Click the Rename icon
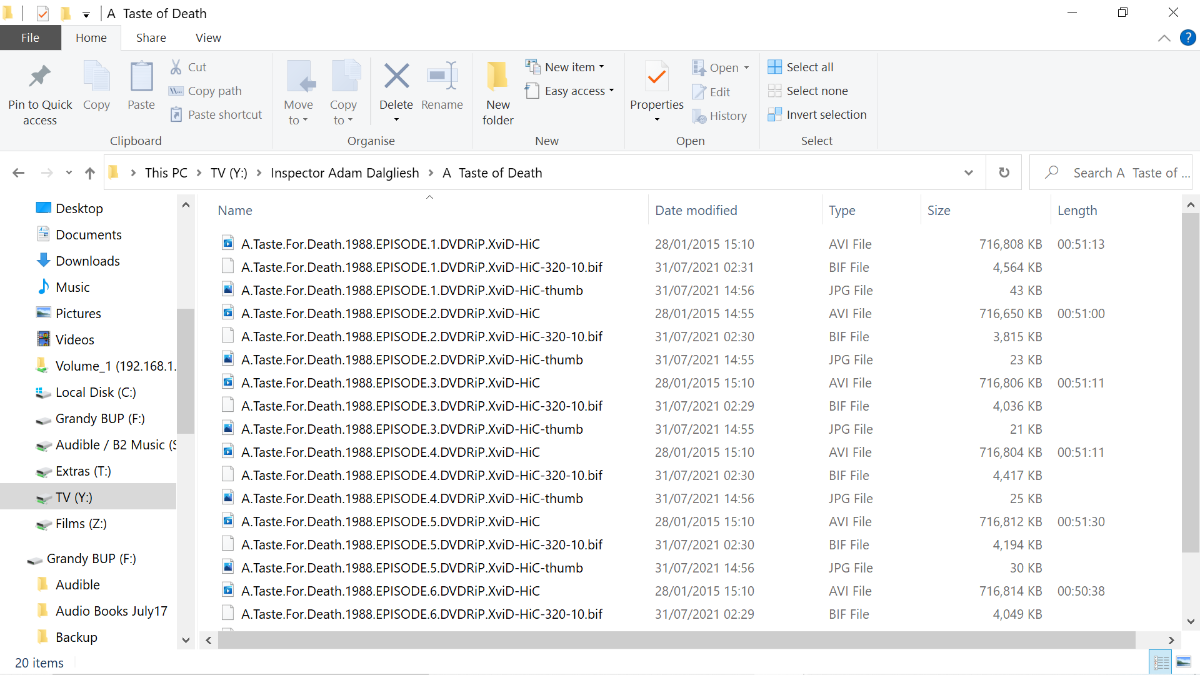1200x675 pixels. coord(442,77)
